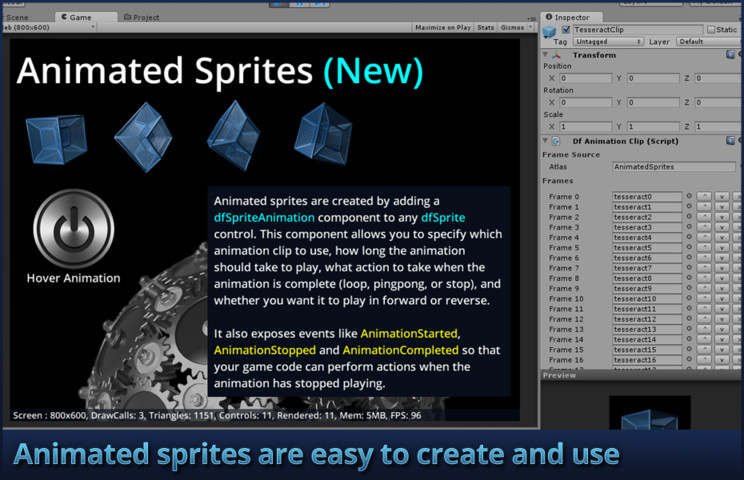Click the fourth tesseract sprite in Game view
The width and height of the screenshot is (744, 480).
tap(324, 135)
